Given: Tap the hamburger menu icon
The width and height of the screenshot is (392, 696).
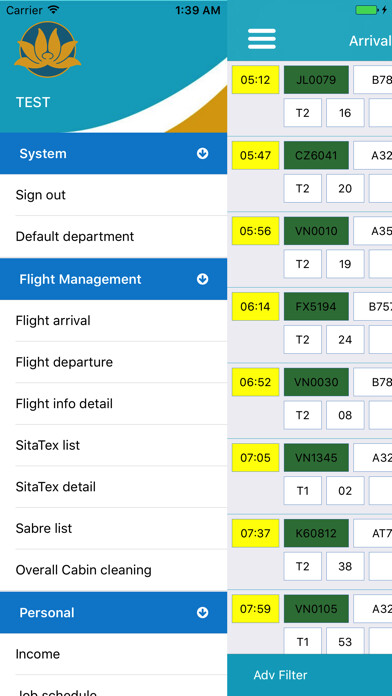Looking at the screenshot, I should pos(261,39).
